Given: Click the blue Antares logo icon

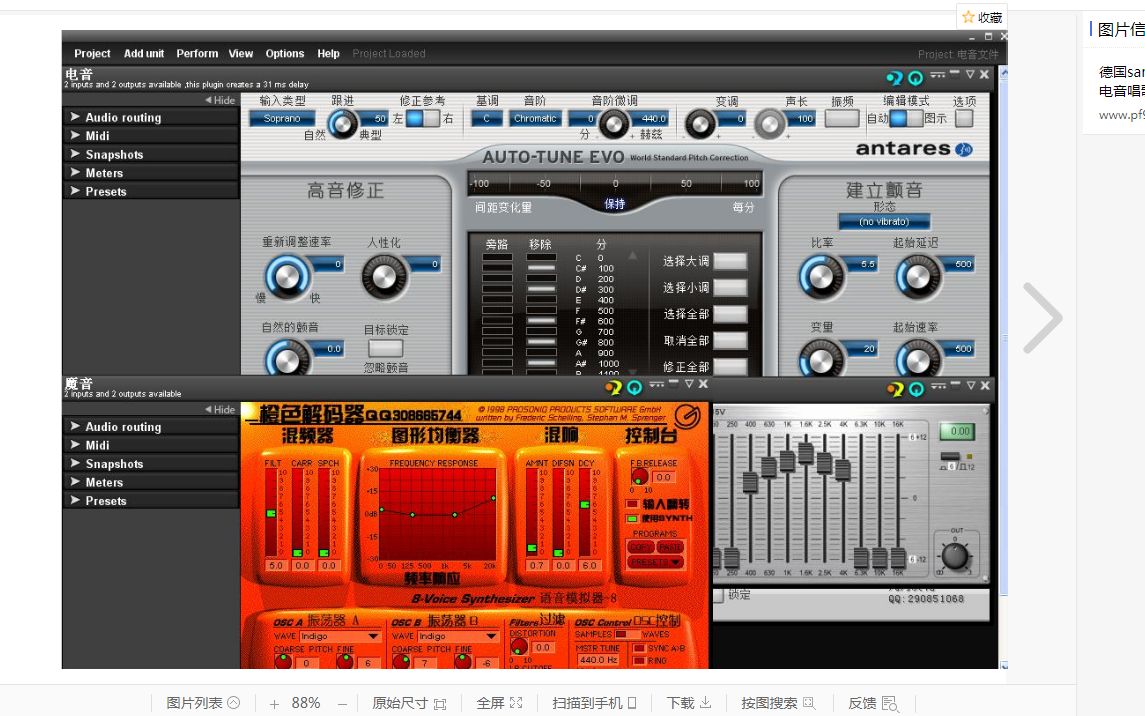Looking at the screenshot, I should (964, 150).
